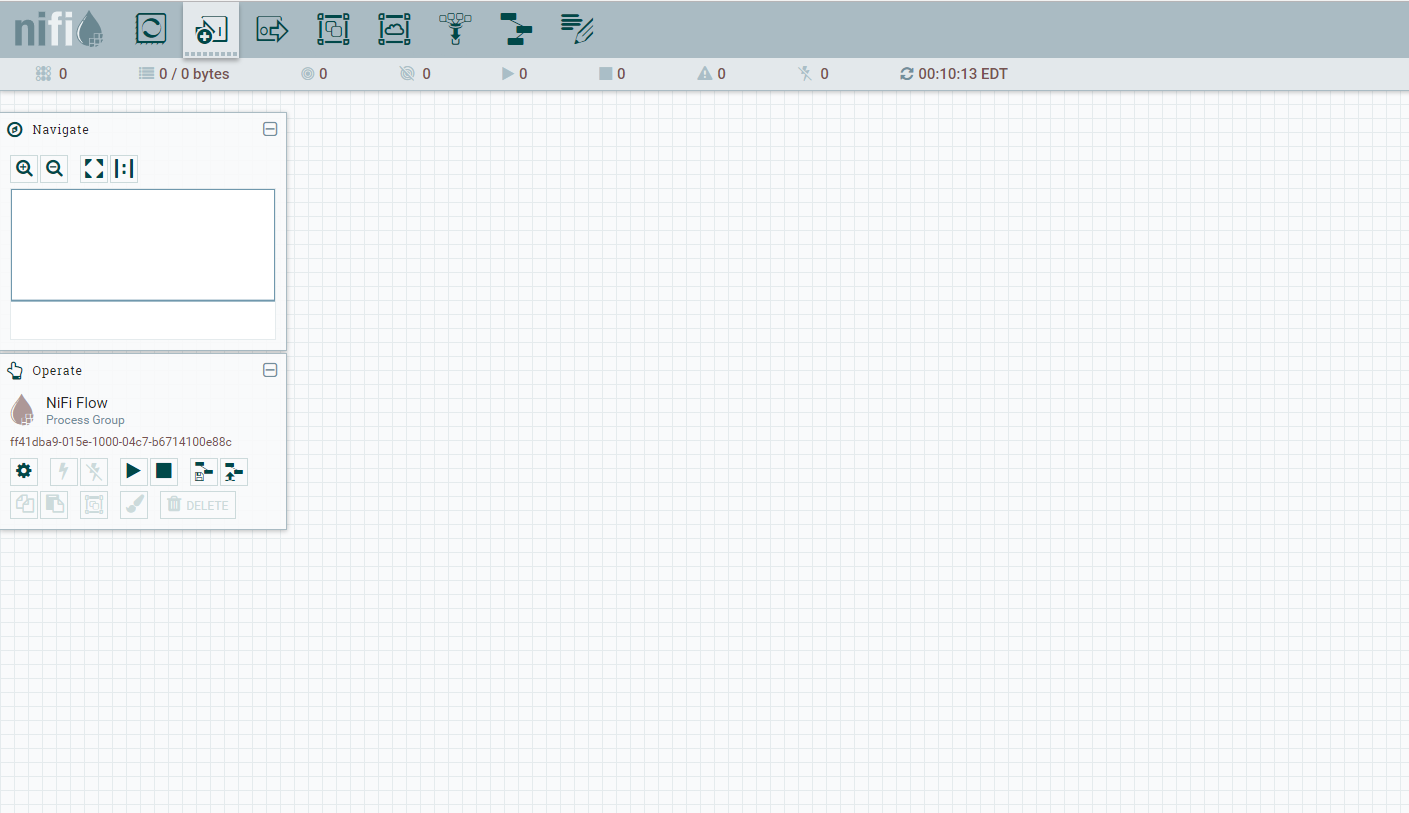Image resolution: width=1409 pixels, height=813 pixels.
Task: Start the NiFi Flow process group
Action: point(134,471)
